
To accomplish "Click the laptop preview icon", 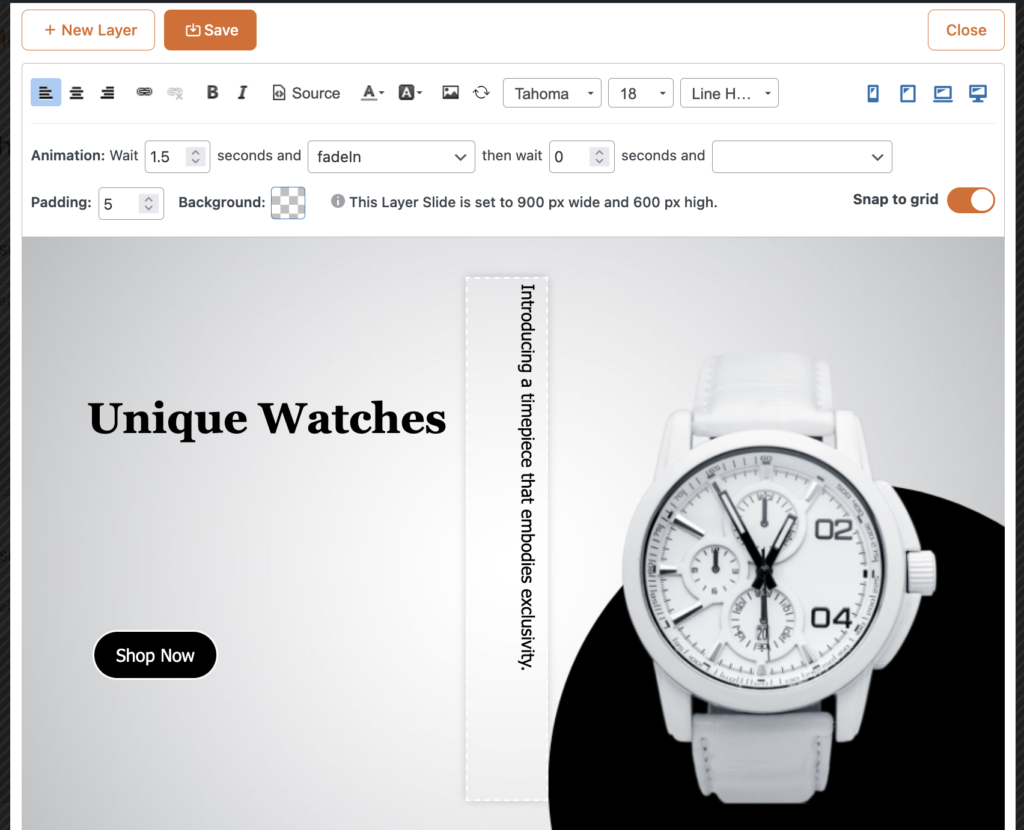I will point(942,92).
